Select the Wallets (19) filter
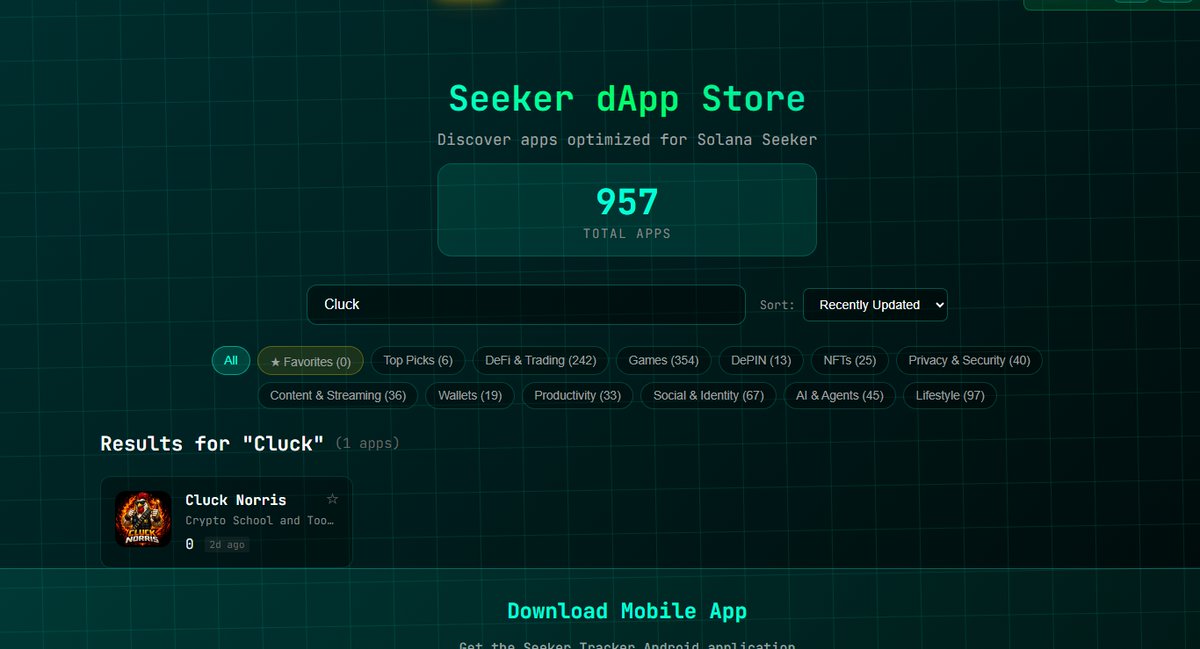1200x649 pixels. pos(470,395)
